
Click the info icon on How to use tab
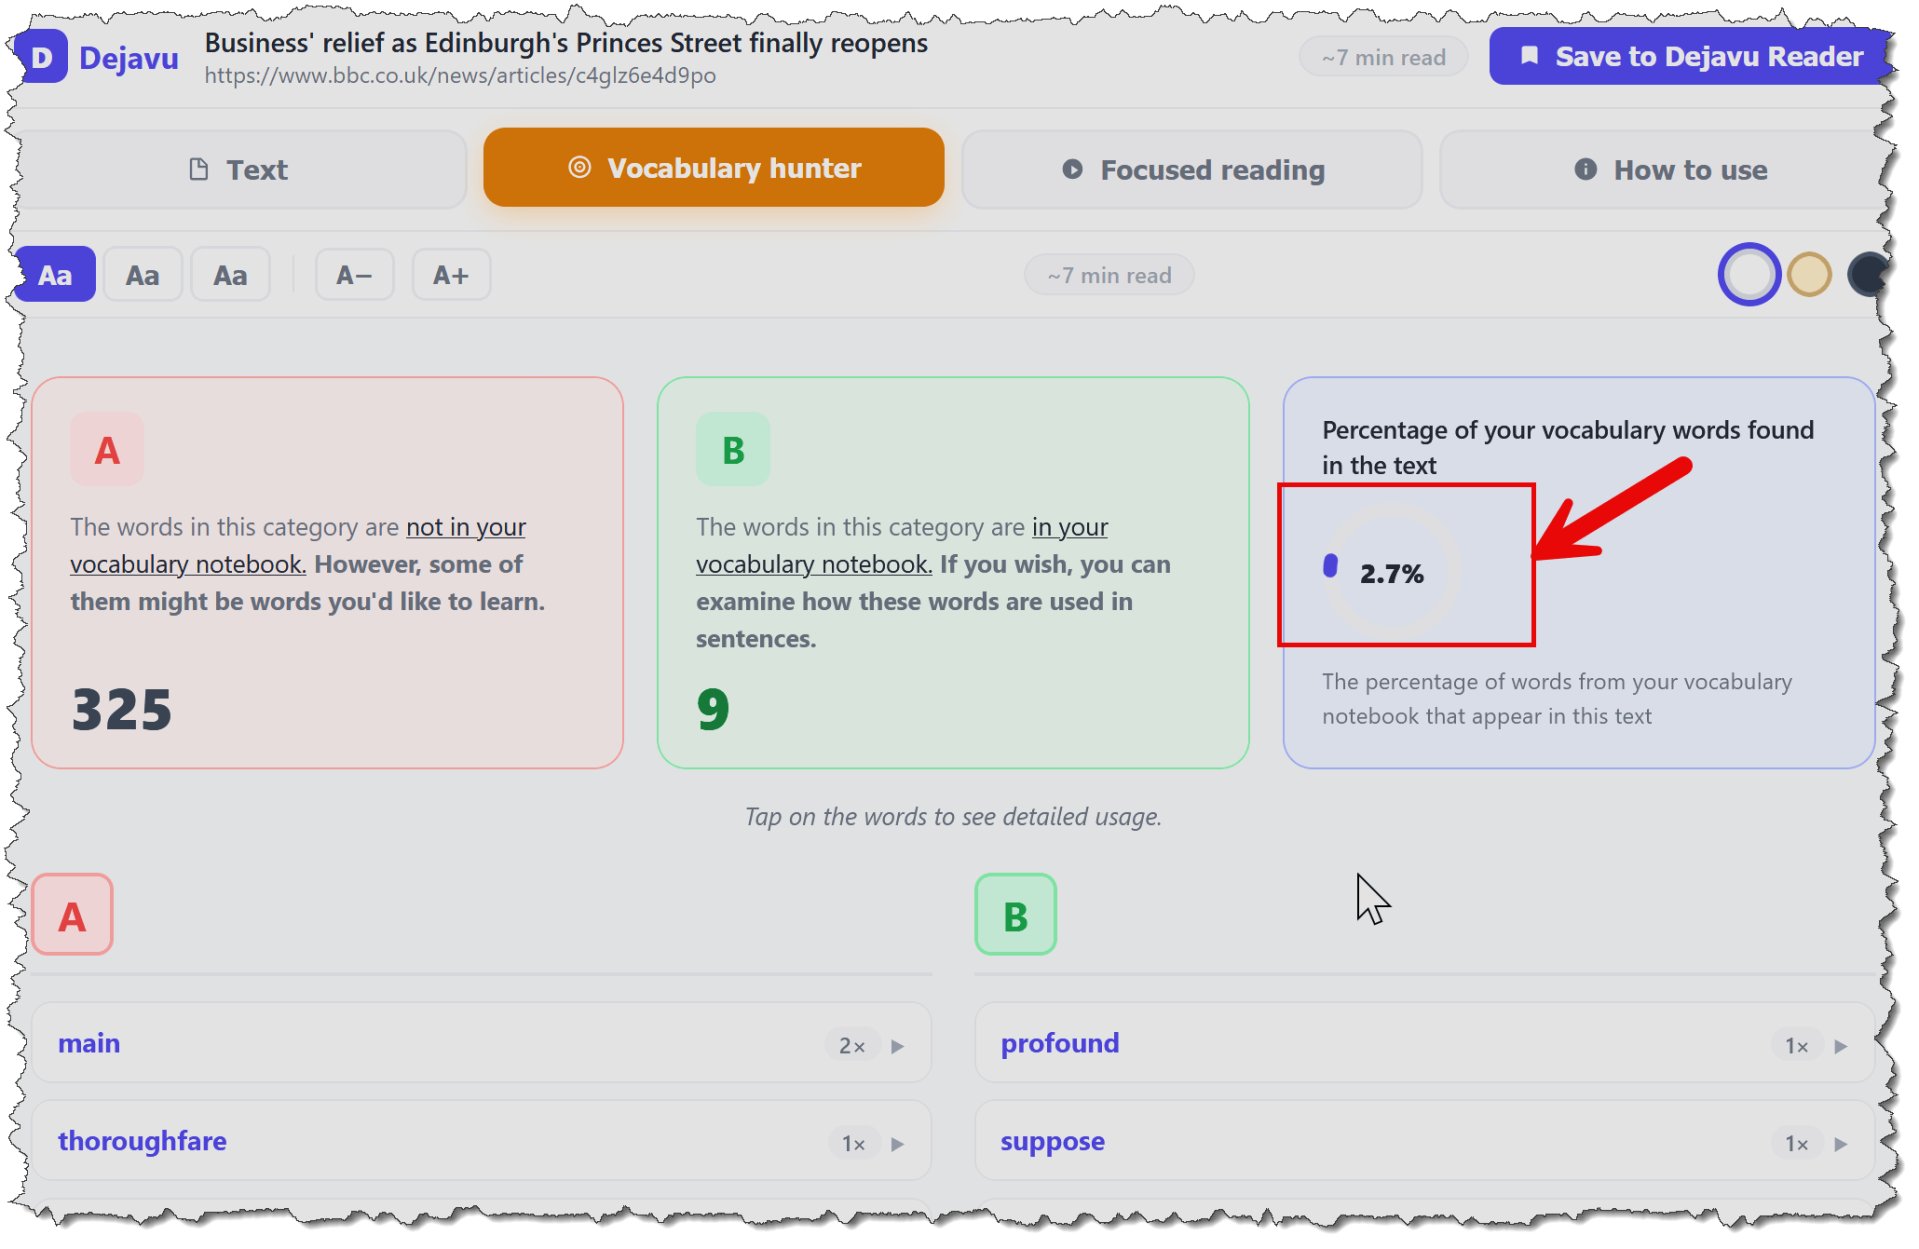(x=1585, y=170)
